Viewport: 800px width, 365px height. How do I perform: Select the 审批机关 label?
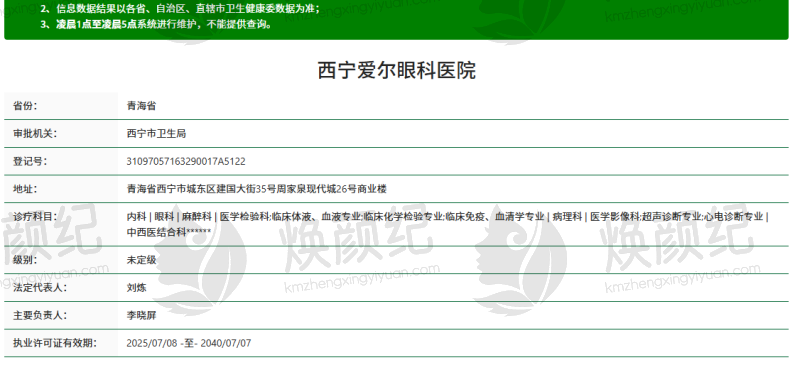pos(35,134)
